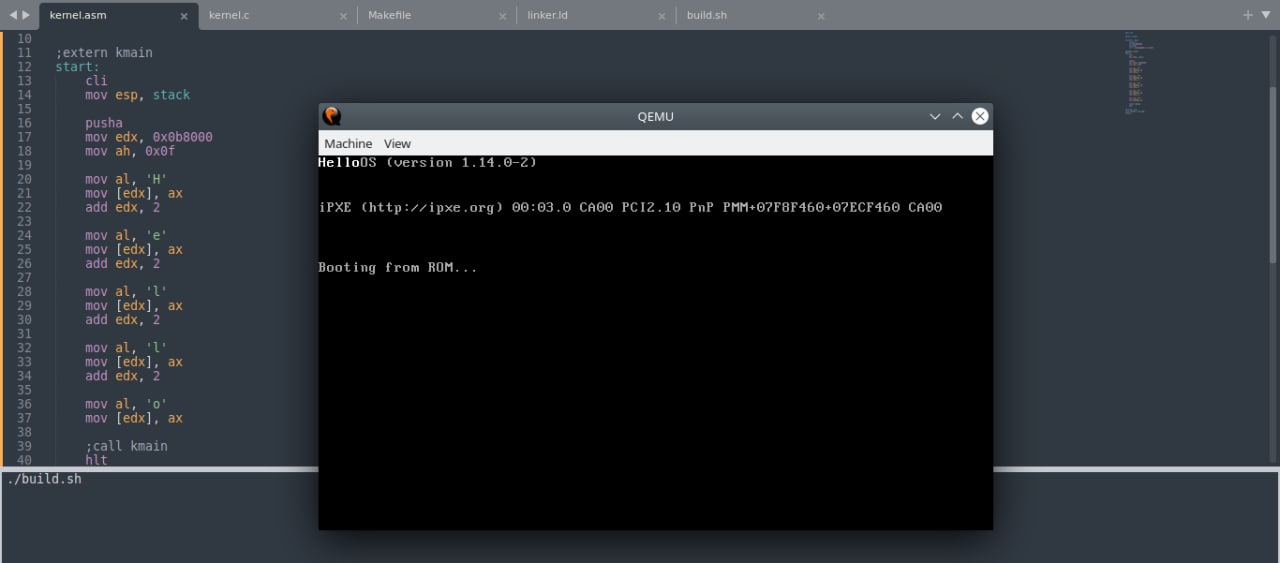Screen dimensions: 1280x563
Task: Click the QEMU app icon in title bar
Action: [332, 116]
